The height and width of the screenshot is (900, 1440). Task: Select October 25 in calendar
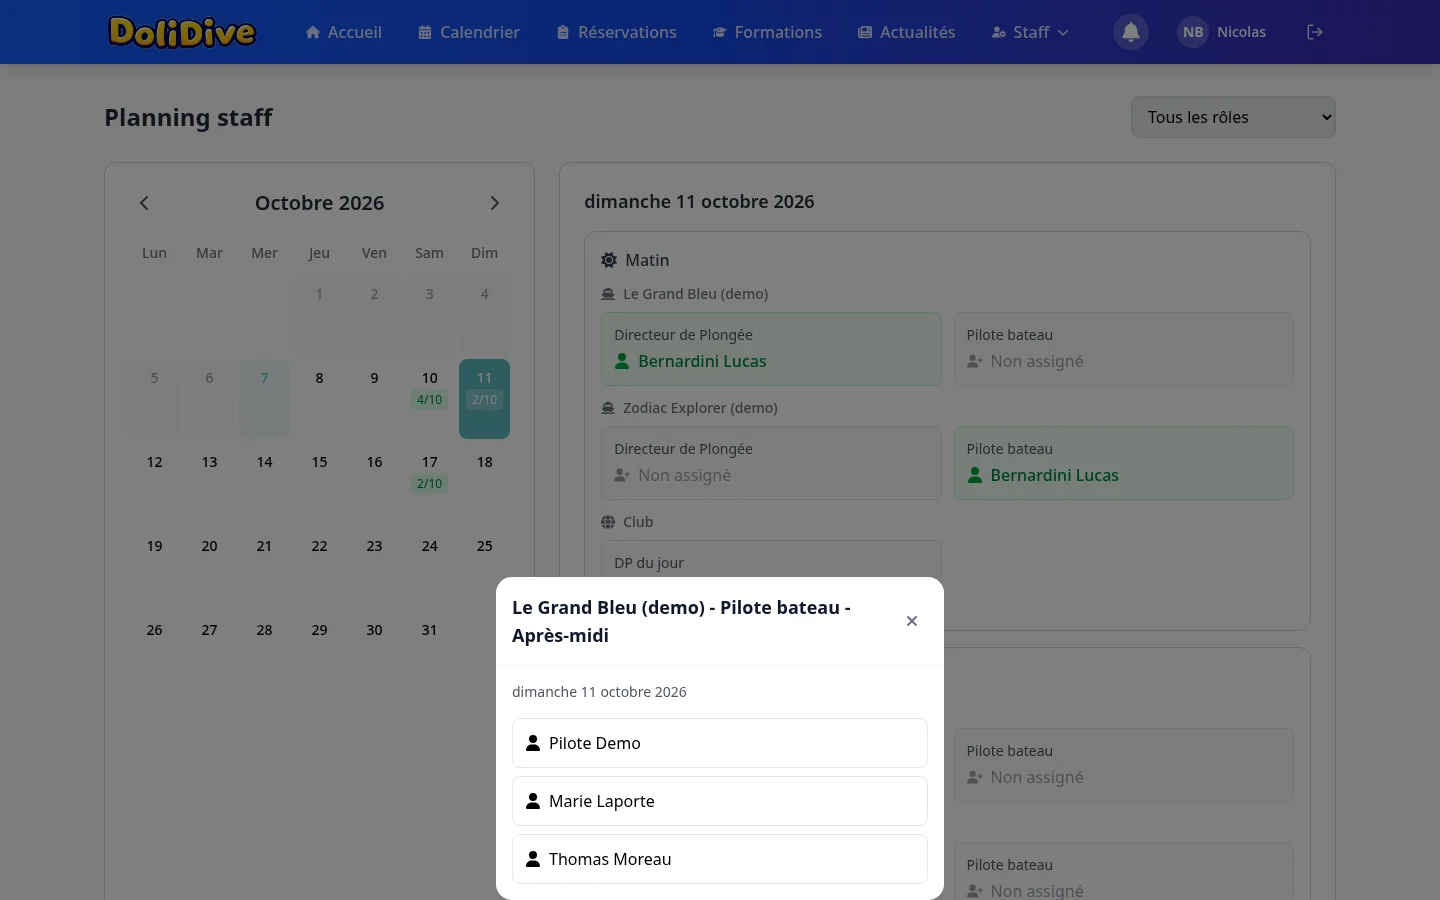pos(484,566)
